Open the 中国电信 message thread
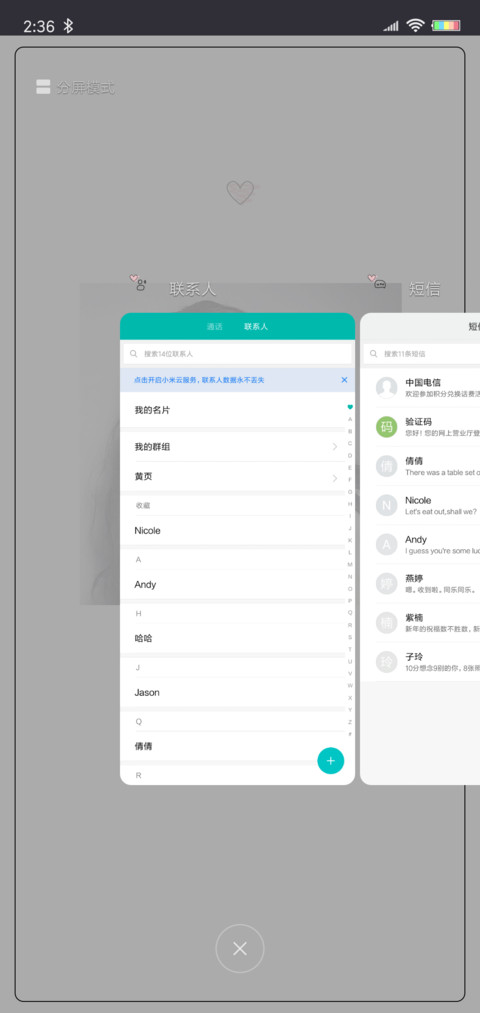Image resolution: width=480 pixels, height=1013 pixels. tap(420, 388)
